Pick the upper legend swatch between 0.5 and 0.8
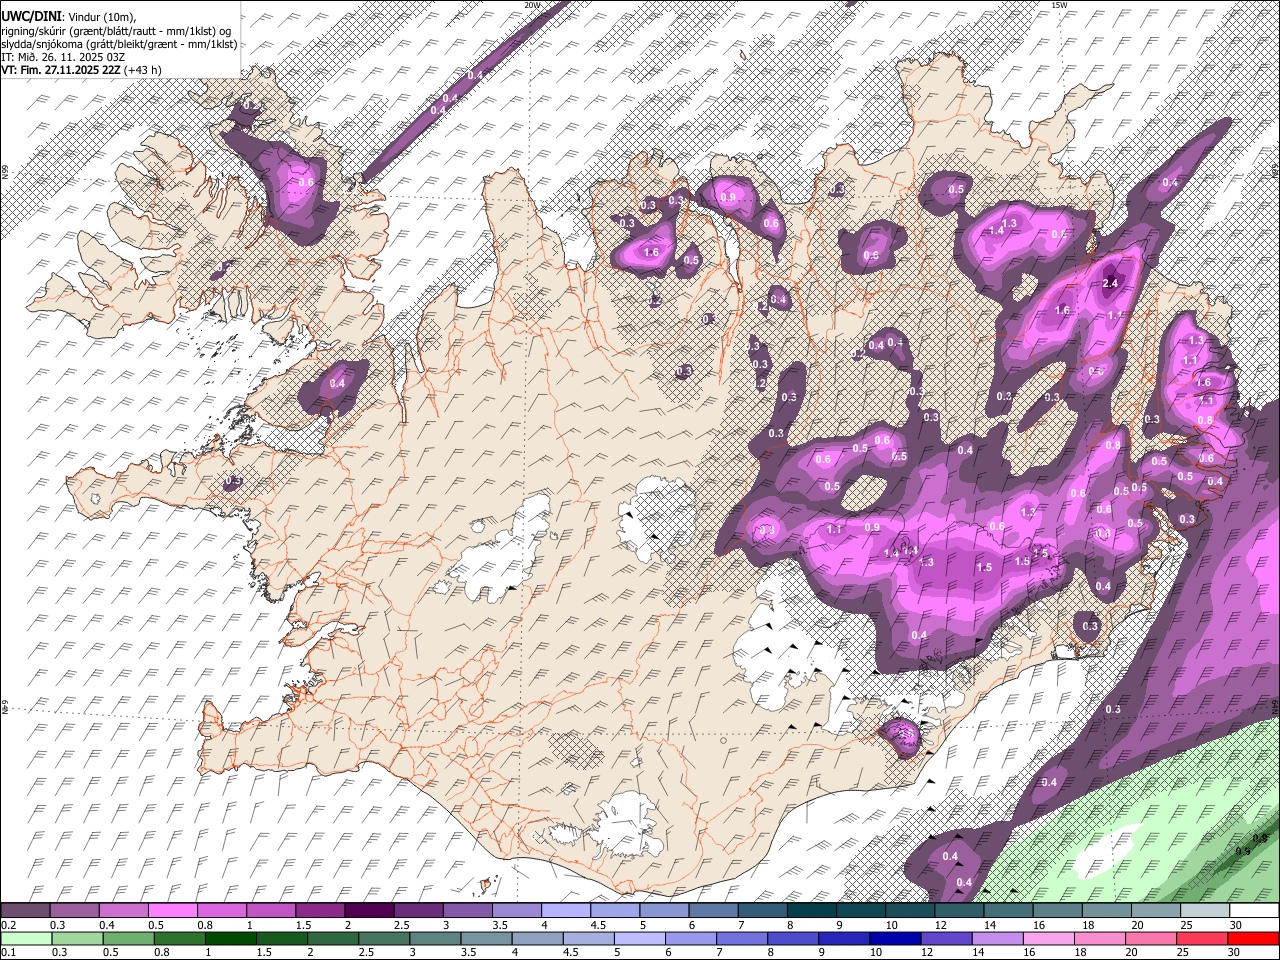 tap(172, 911)
